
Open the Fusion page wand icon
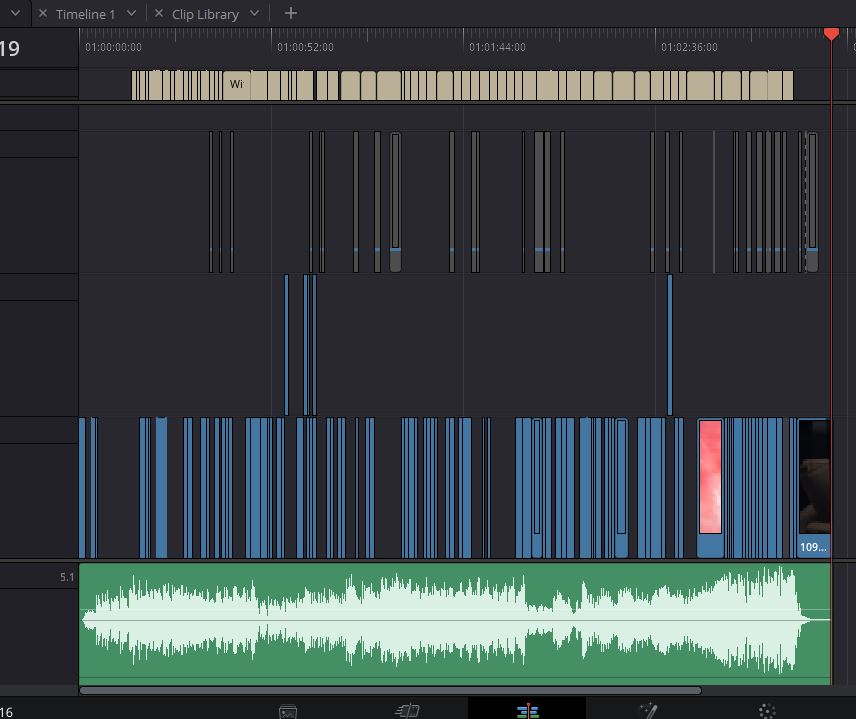pos(648,711)
